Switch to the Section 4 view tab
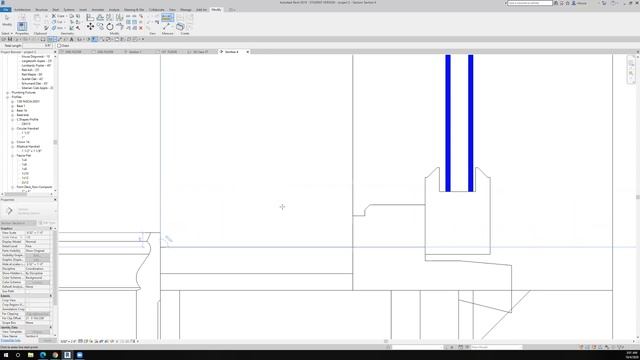Viewport: 640px width, 360px height. tap(231, 52)
